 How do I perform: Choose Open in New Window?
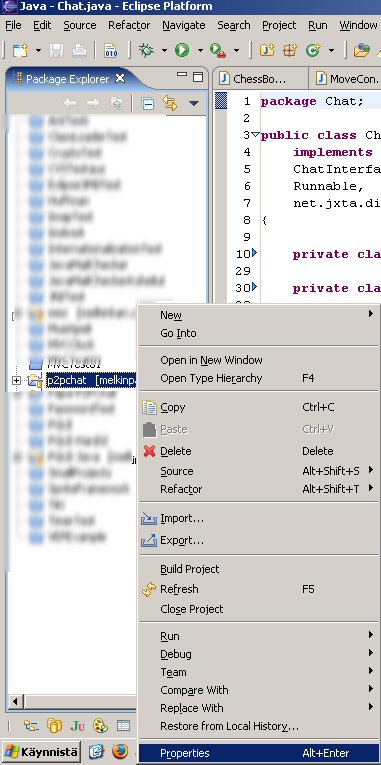[259, 360]
